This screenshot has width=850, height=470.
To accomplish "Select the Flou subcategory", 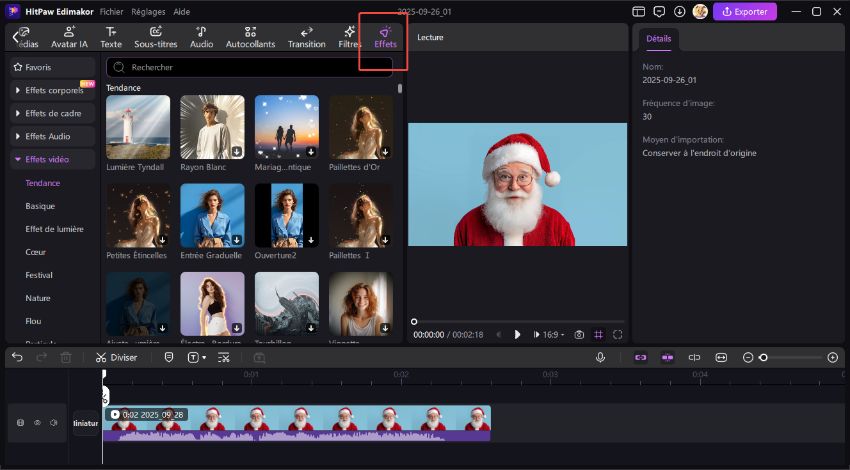I will point(33,321).
